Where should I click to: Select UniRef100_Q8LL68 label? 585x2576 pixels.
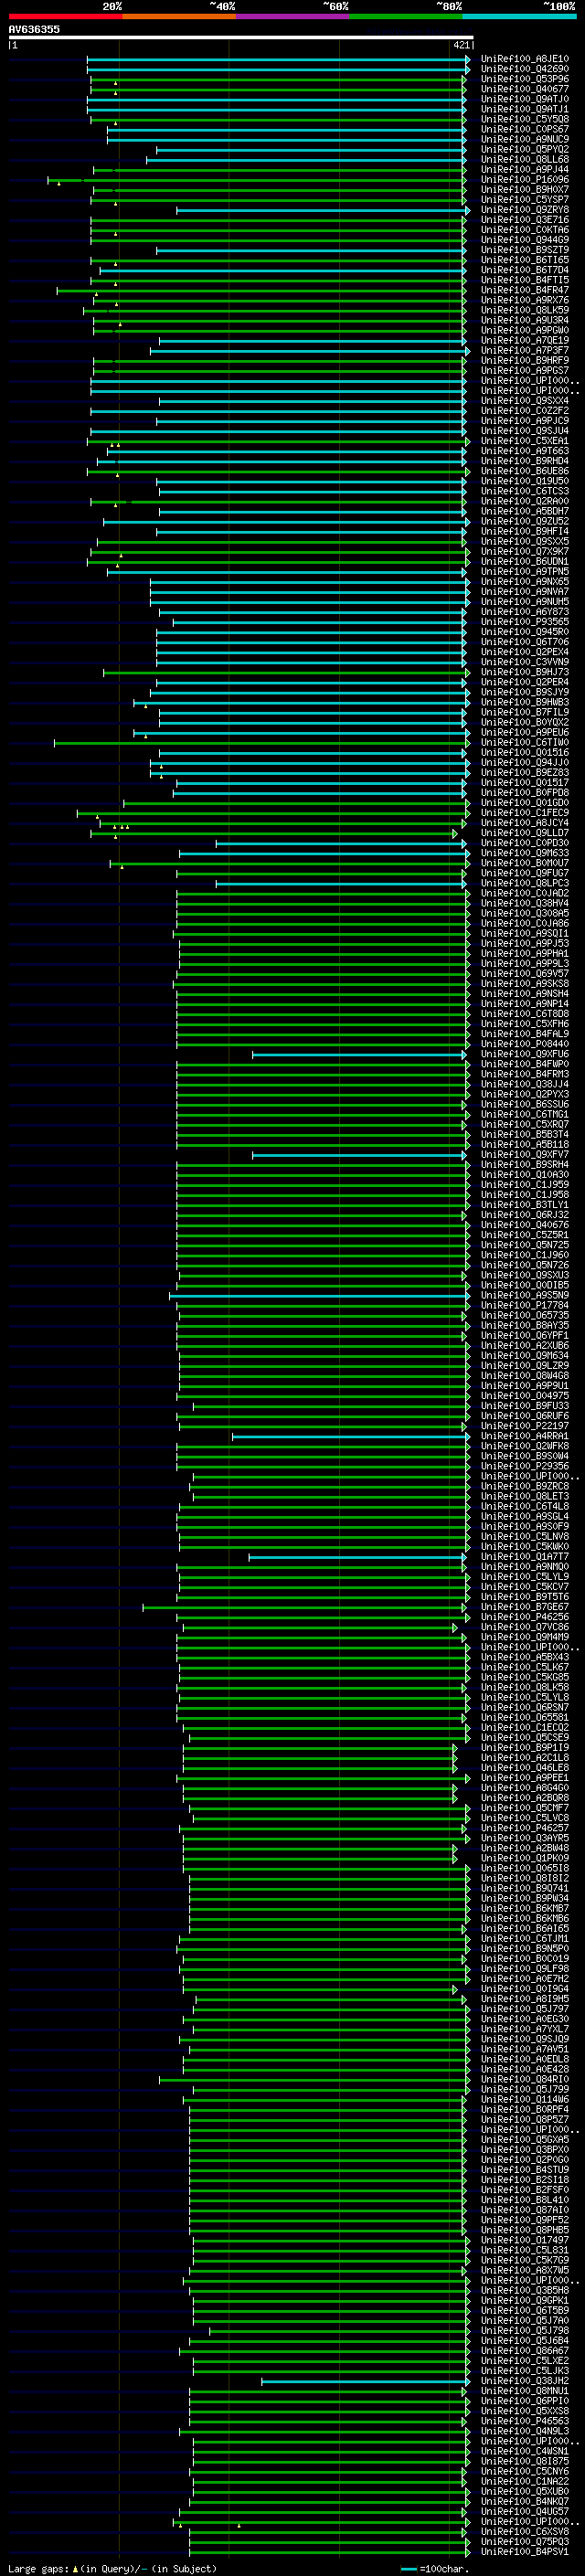(x=524, y=159)
